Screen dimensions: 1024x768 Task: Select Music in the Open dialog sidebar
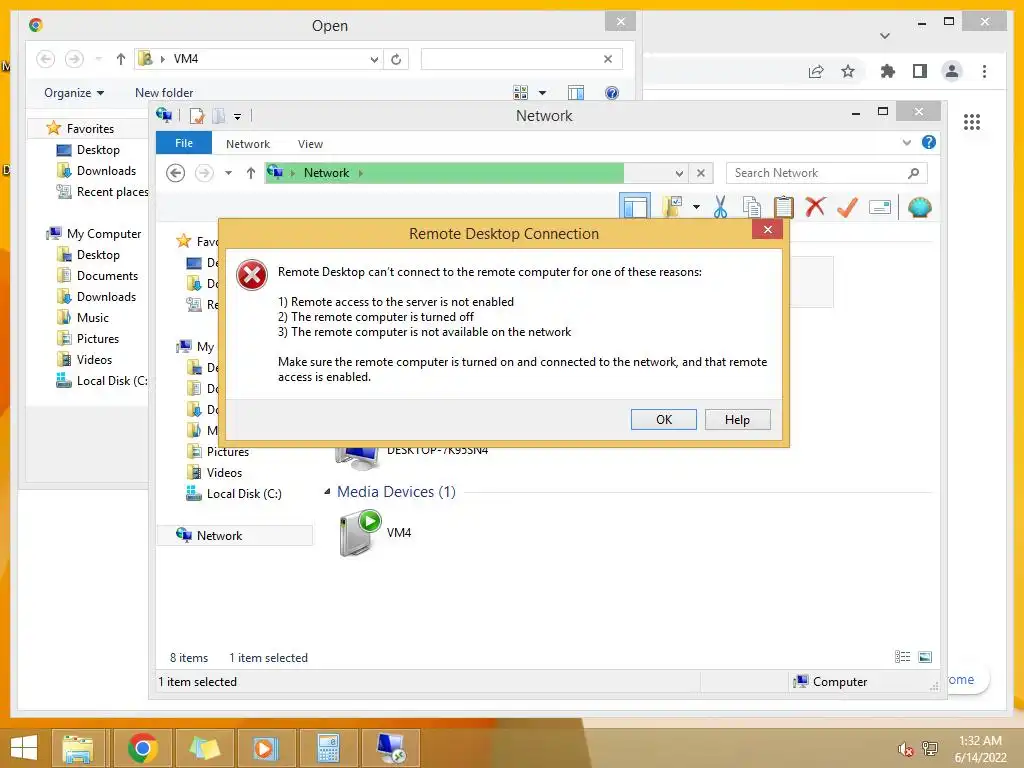click(84, 317)
